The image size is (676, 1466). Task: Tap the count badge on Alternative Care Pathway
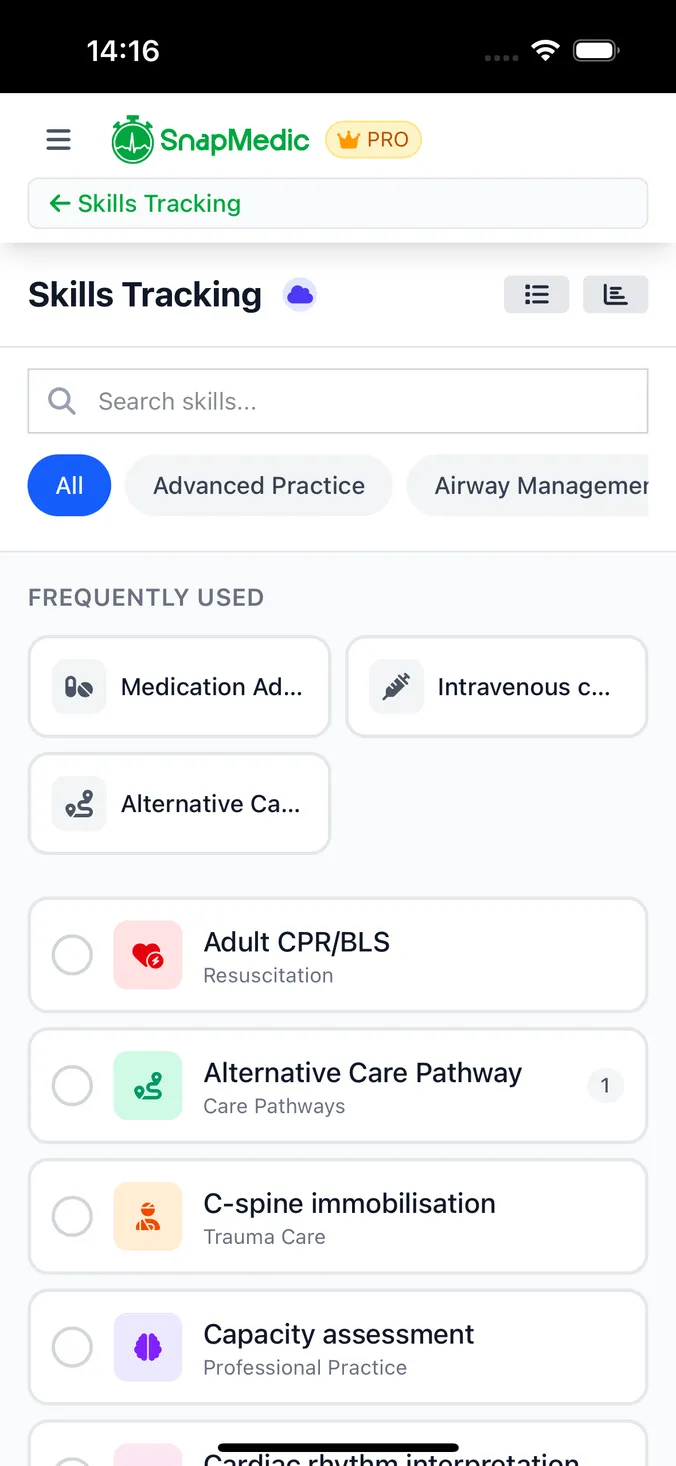(x=605, y=1086)
